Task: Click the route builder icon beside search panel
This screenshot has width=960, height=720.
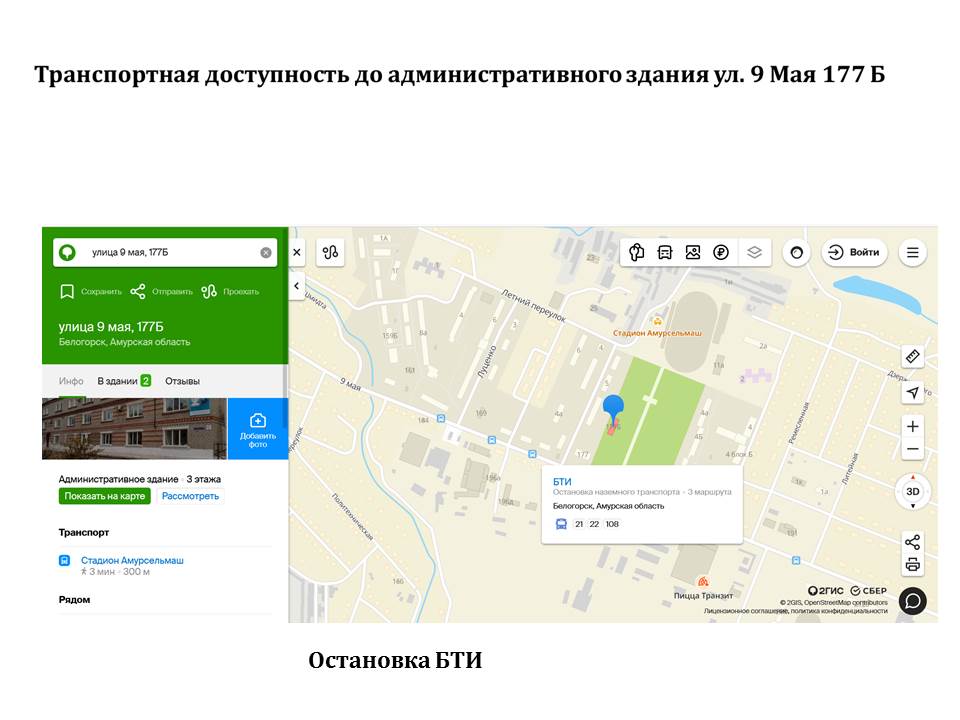Action: [x=331, y=253]
